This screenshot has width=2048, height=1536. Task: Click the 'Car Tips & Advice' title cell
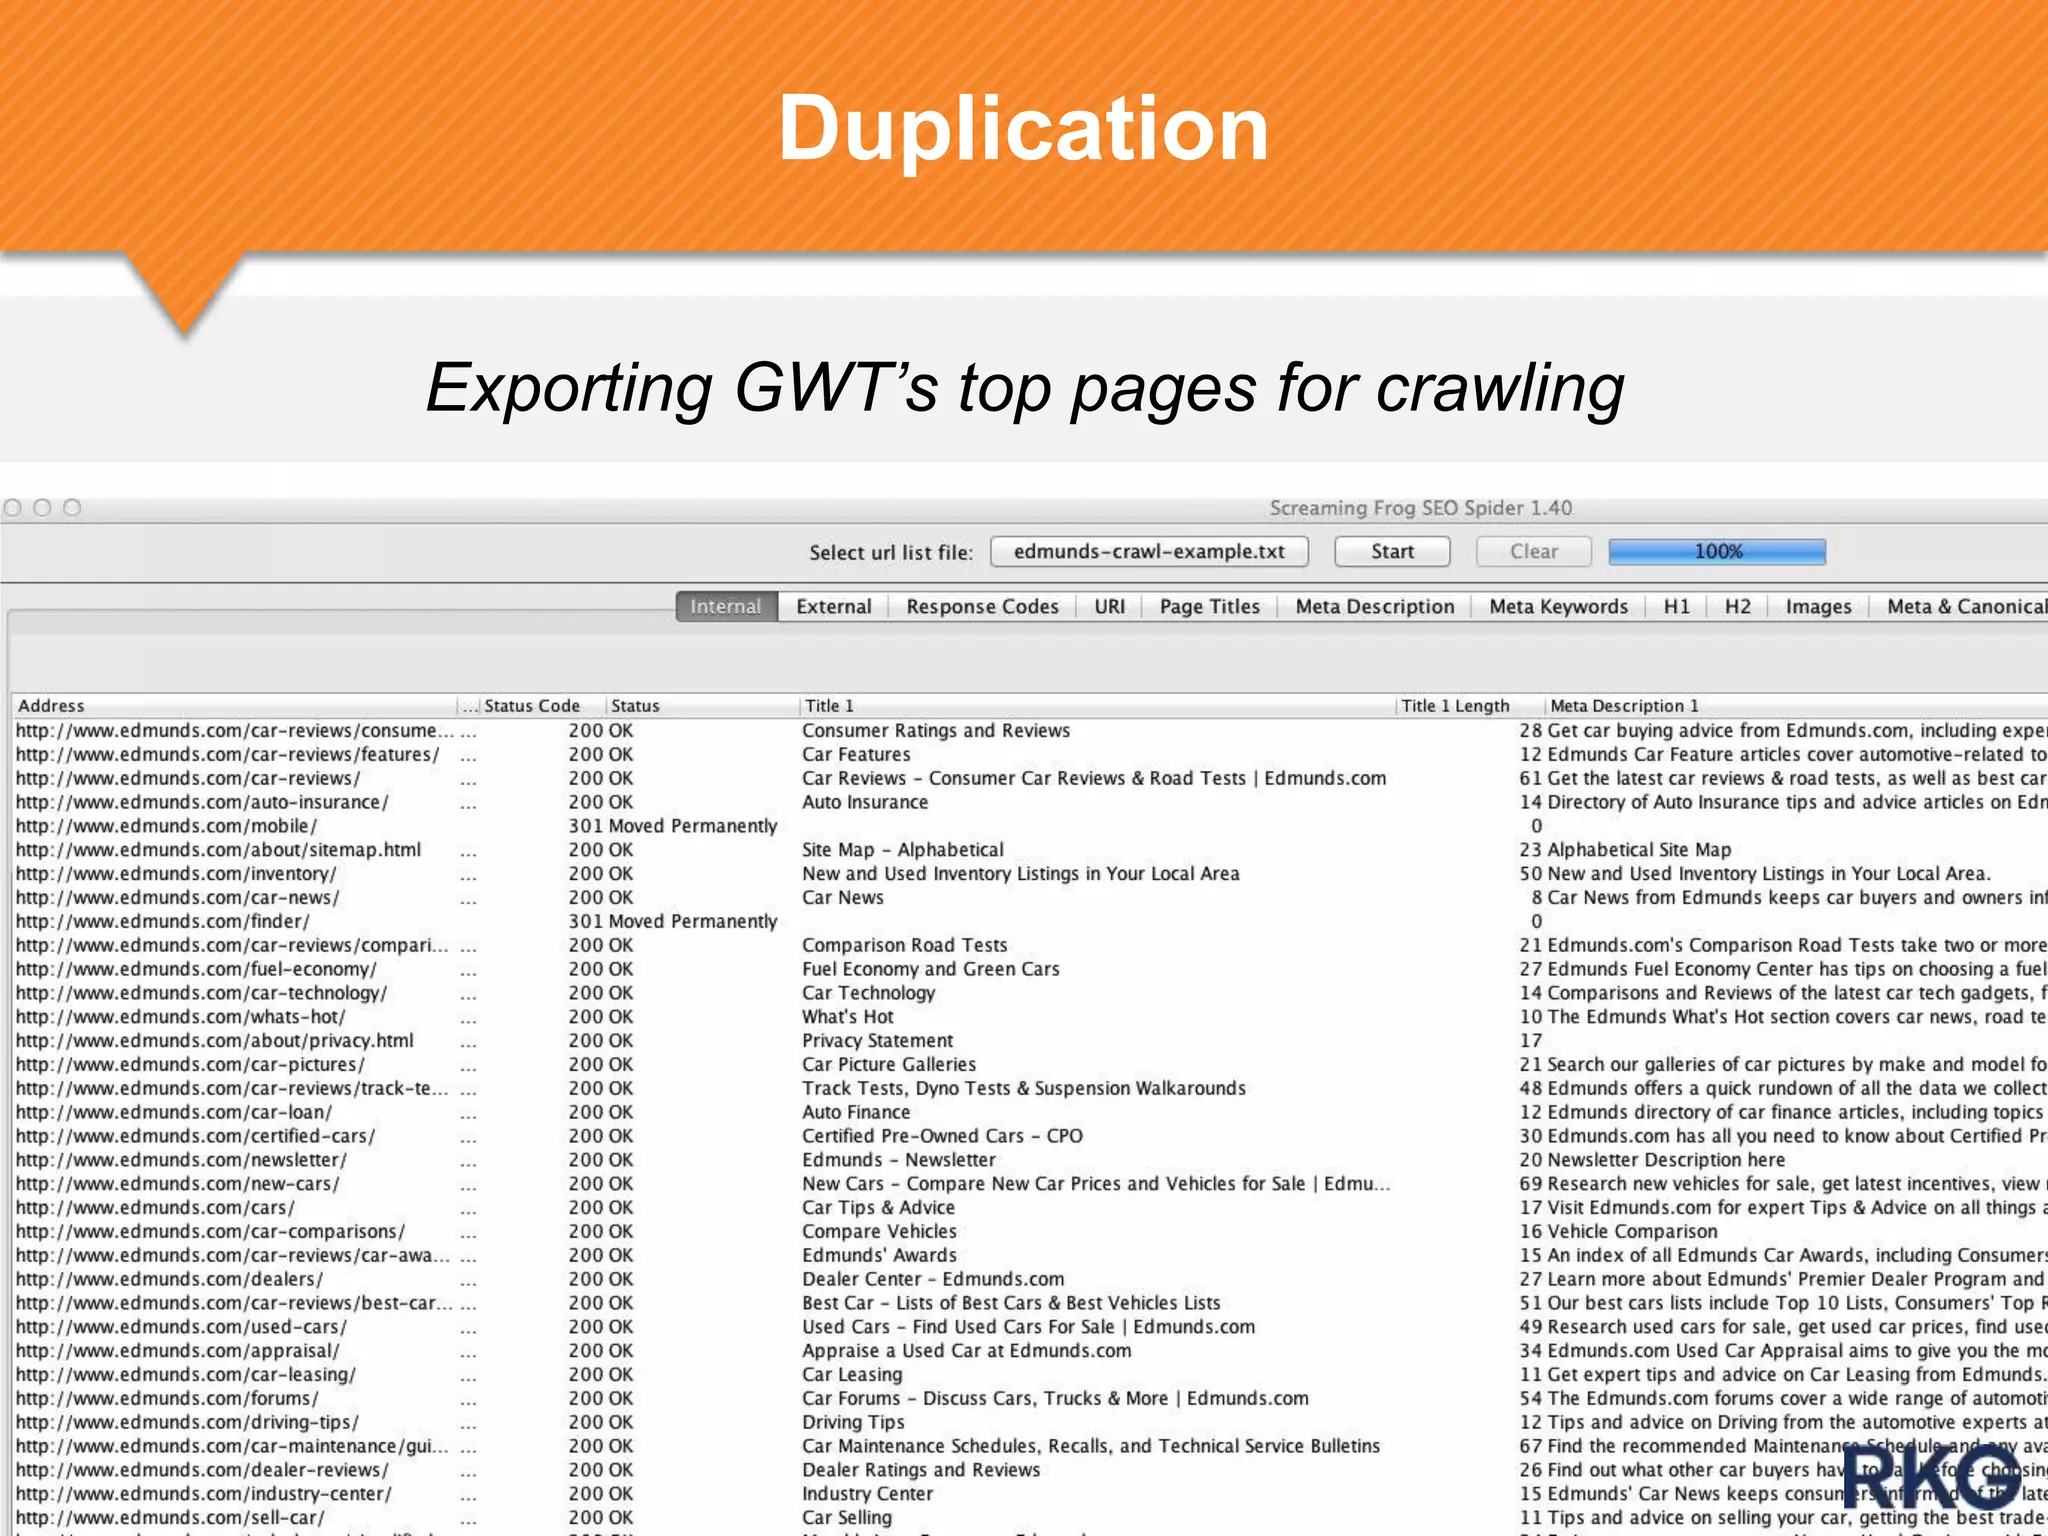pyautogui.click(x=878, y=1208)
